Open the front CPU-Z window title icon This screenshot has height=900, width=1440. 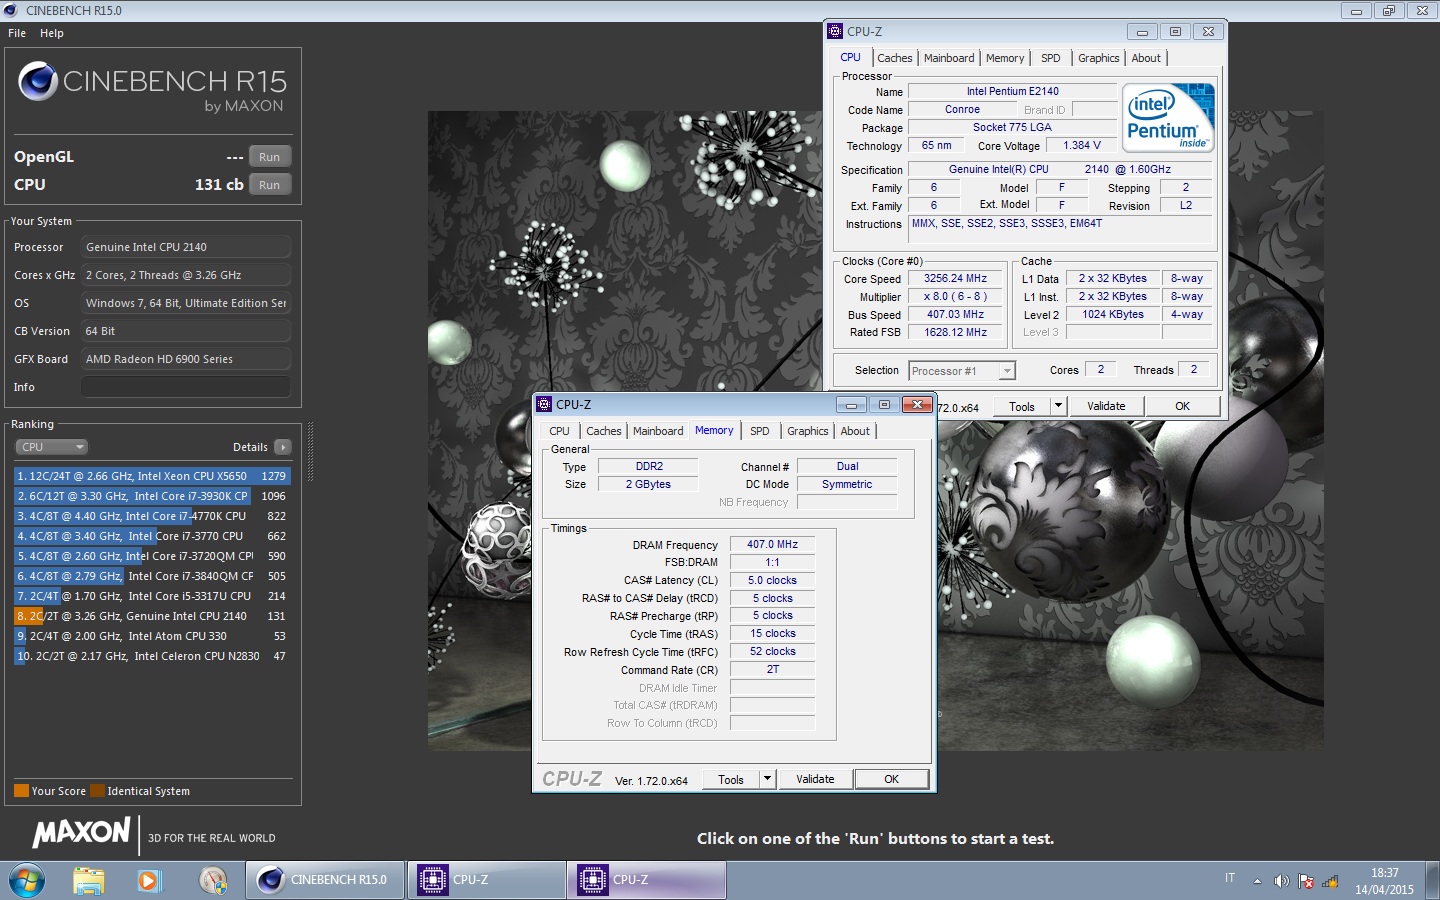545,404
